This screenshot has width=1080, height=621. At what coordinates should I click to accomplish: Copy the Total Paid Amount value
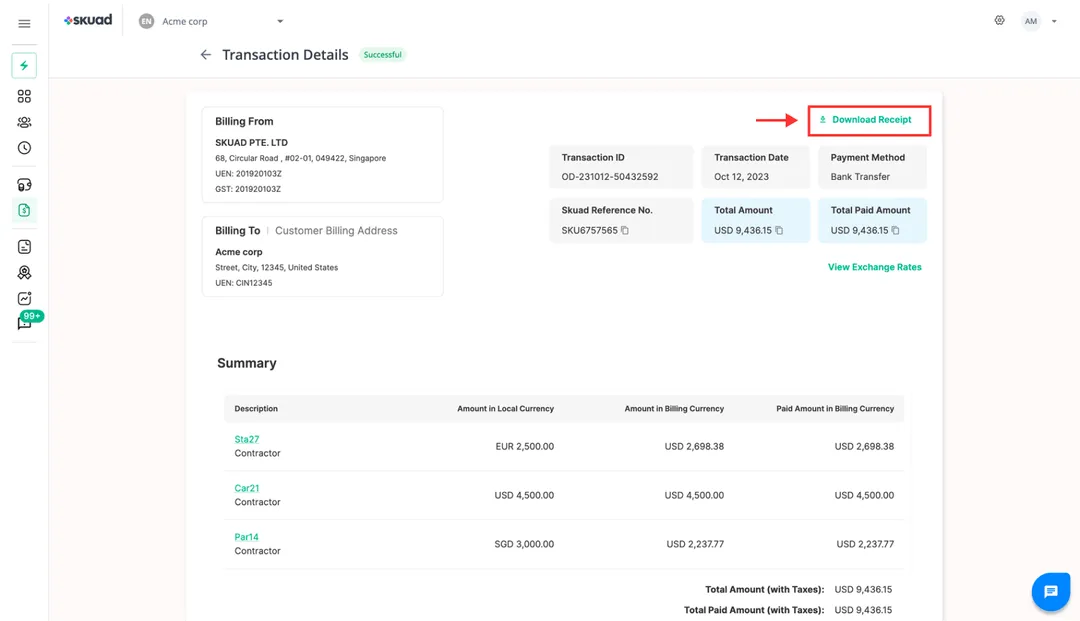click(x=895, y=231)
